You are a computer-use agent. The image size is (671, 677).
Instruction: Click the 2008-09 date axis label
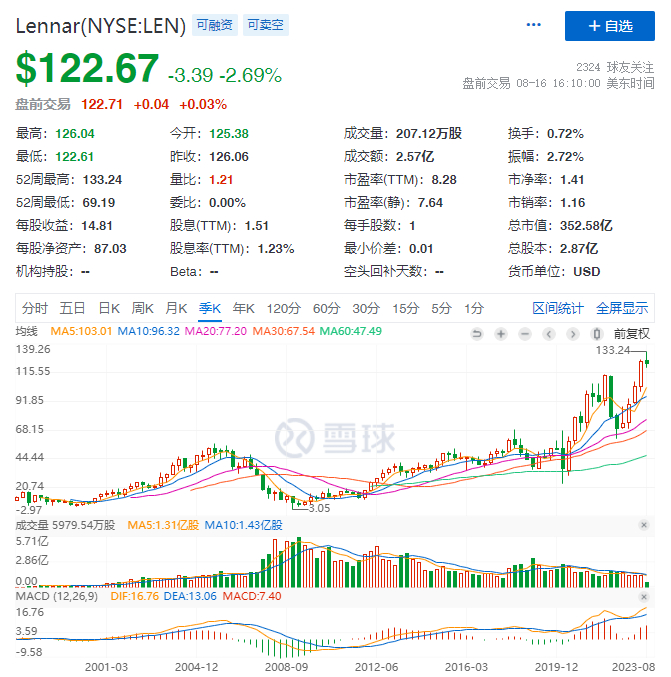pos(286,667)
